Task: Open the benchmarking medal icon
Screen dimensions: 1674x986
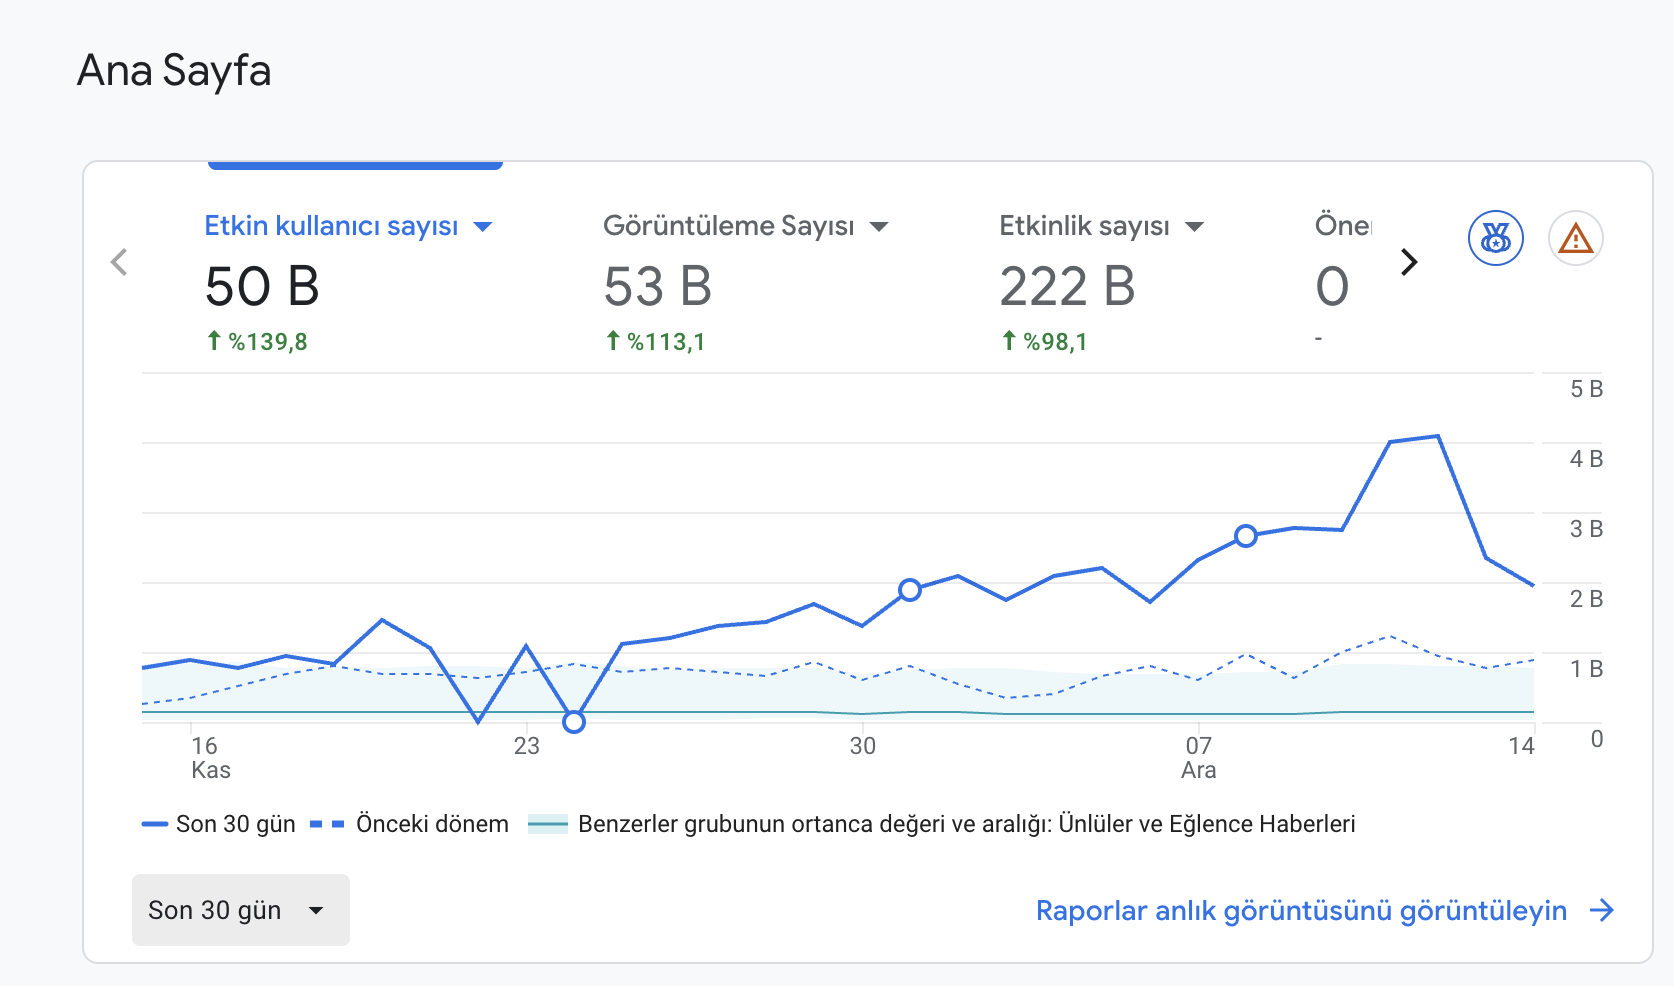Action: (x=1495, y=238)
